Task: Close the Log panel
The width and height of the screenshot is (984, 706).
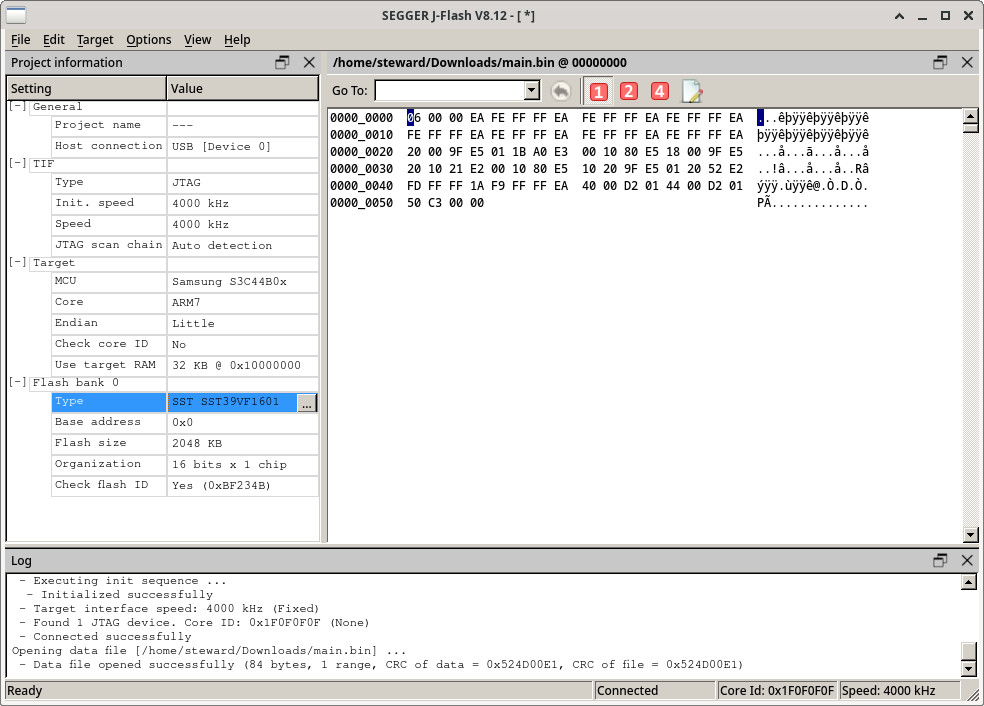Action: (x=967, y=560)
